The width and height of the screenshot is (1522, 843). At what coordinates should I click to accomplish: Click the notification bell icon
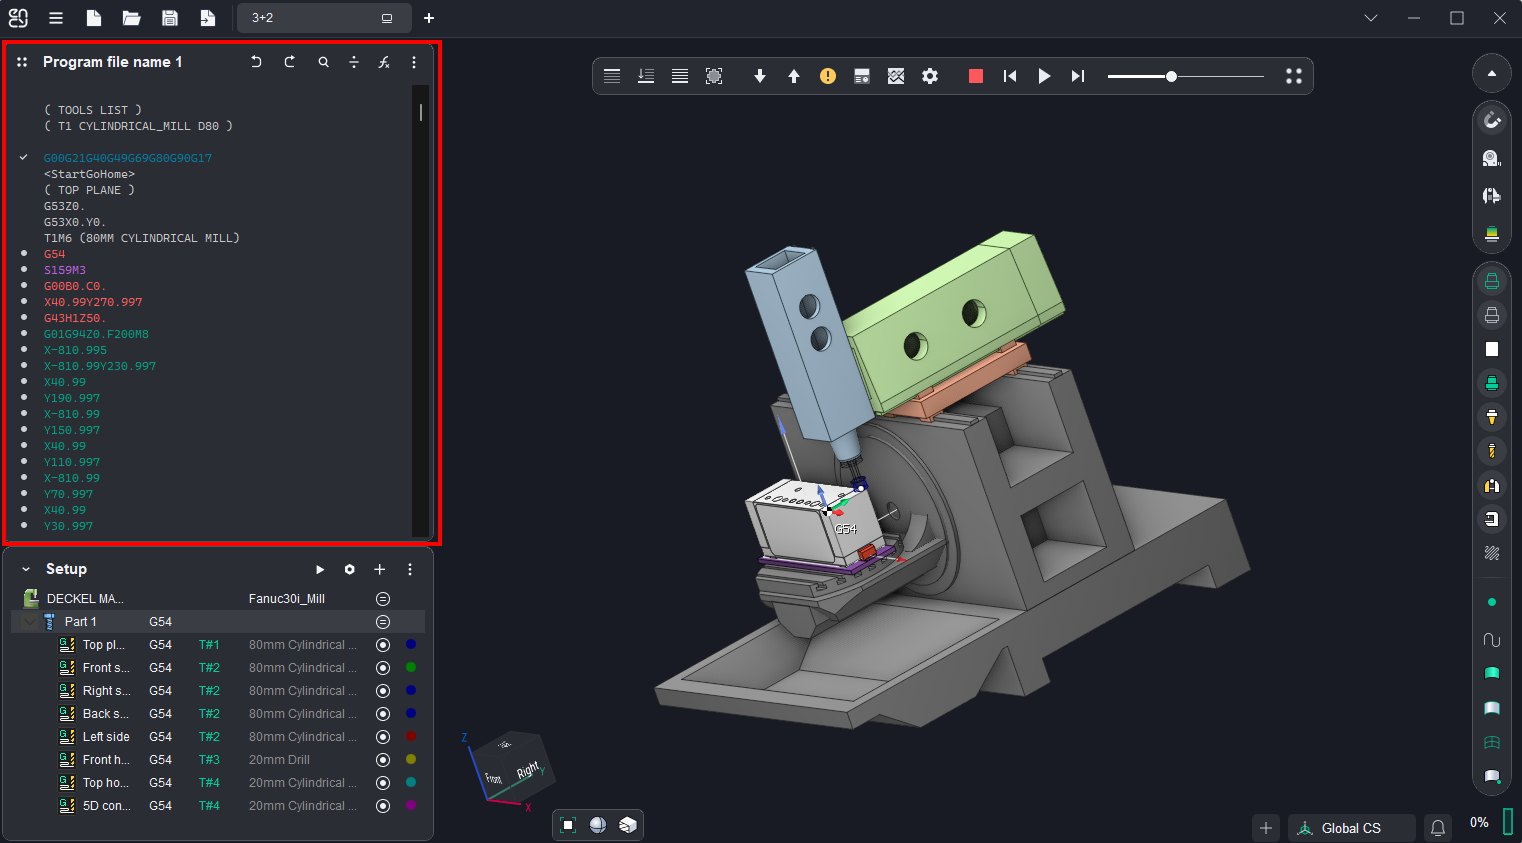(x=1438, y=828)
